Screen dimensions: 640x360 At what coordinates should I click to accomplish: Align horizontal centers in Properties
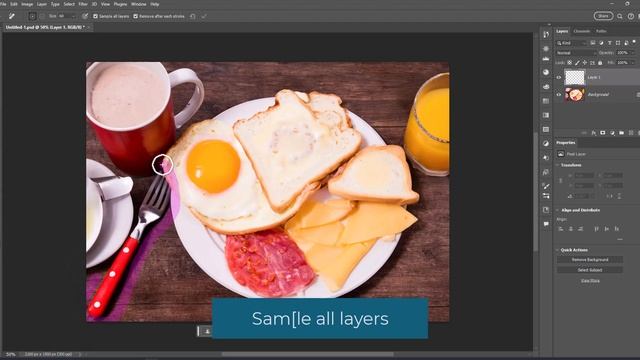571,229
